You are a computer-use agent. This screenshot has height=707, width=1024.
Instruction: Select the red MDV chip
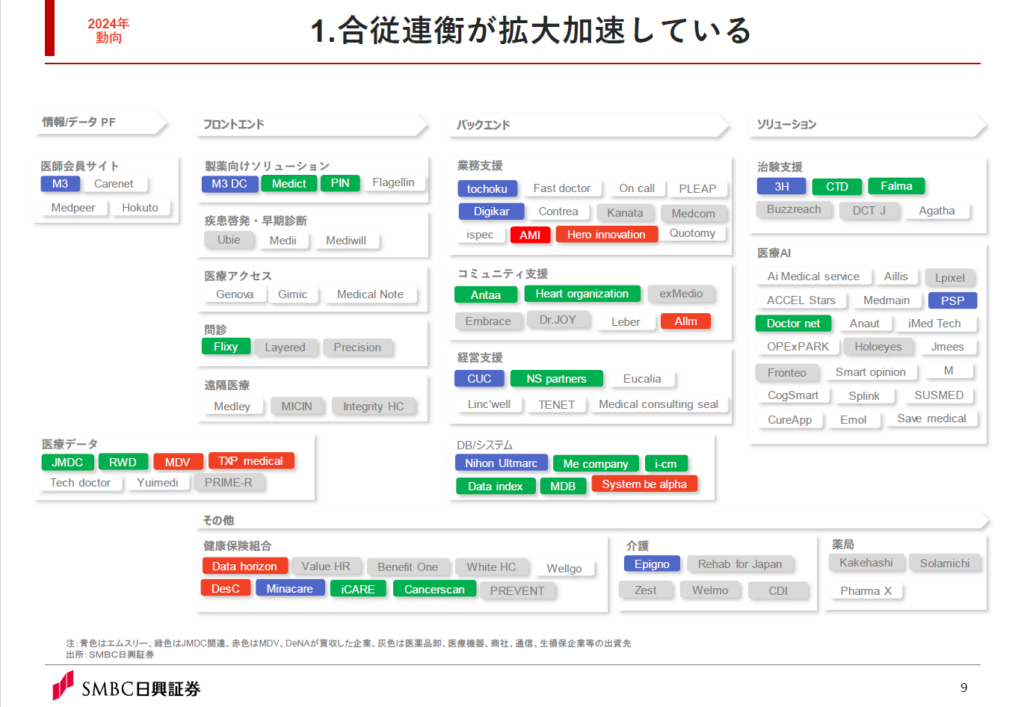[x=178, y=462]
